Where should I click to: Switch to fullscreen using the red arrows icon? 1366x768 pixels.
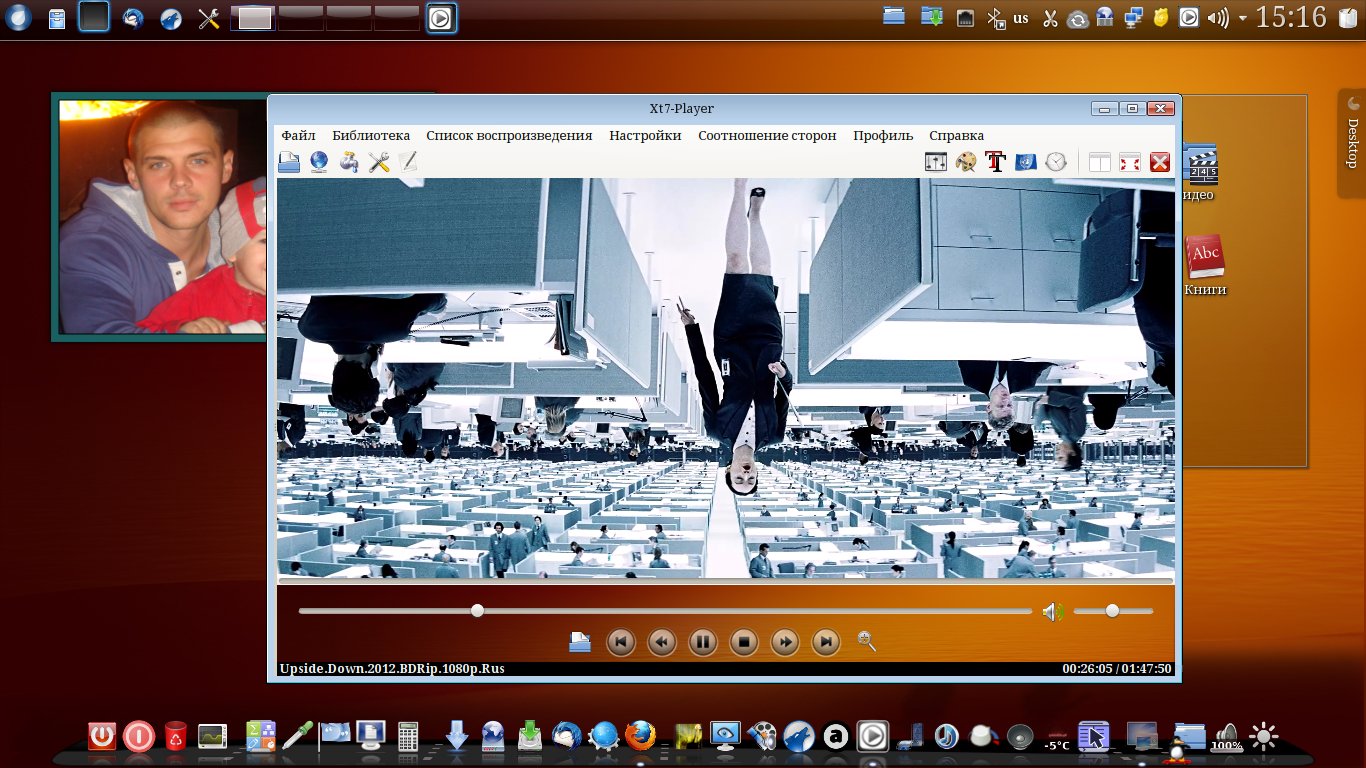(1130, 162)
